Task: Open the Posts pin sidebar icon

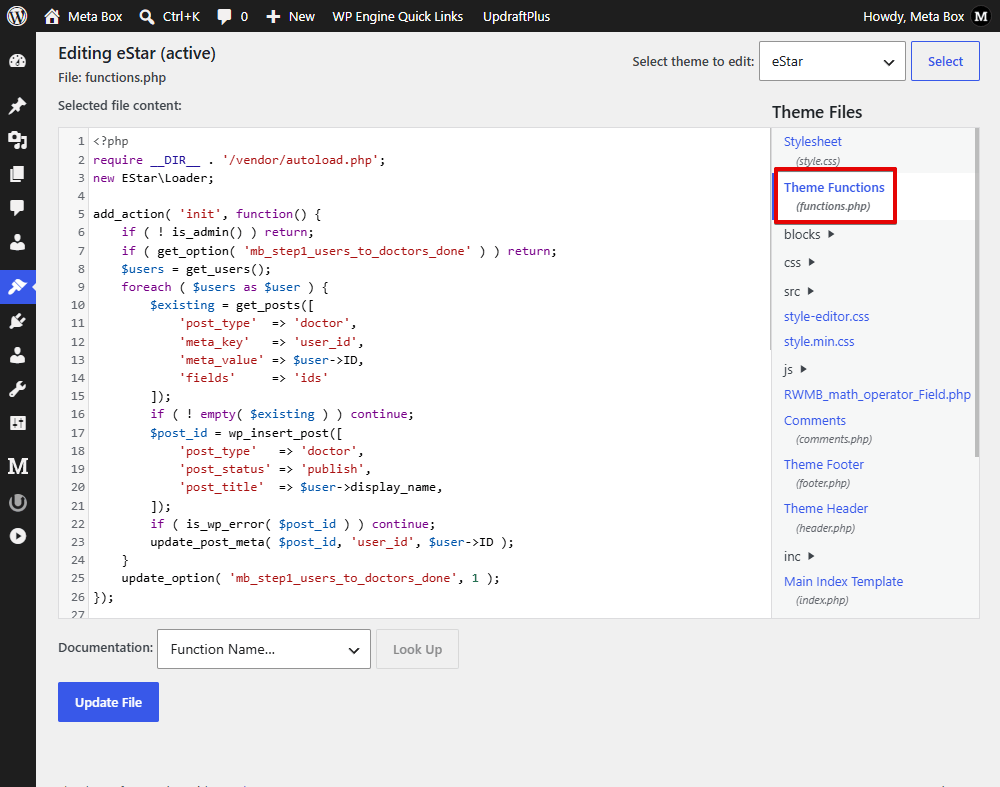Action: (17, 105)
